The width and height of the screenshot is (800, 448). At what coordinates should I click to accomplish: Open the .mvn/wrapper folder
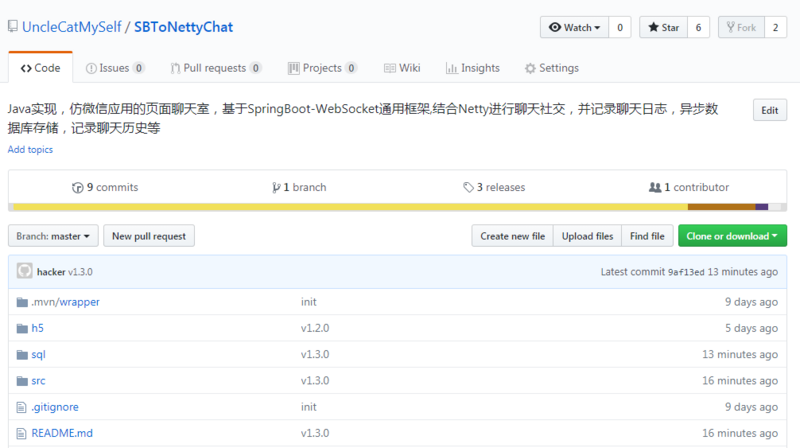click(65, 302)
